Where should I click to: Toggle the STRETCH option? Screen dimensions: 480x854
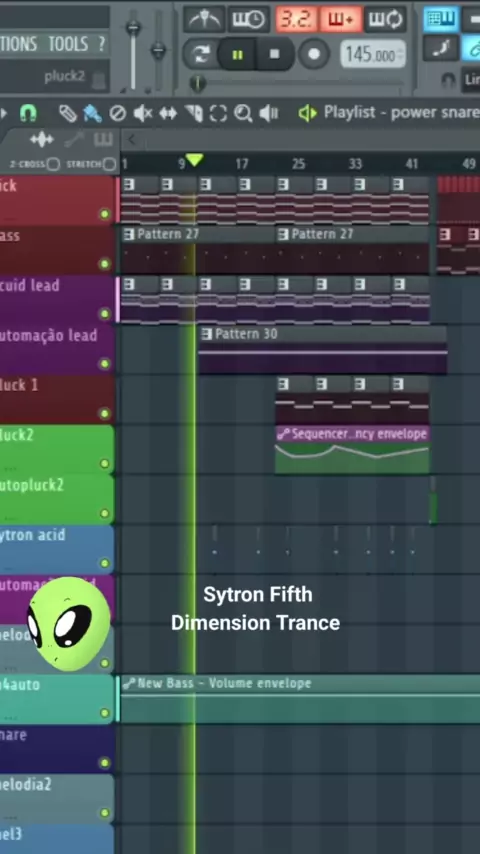(x=110, y=164)
